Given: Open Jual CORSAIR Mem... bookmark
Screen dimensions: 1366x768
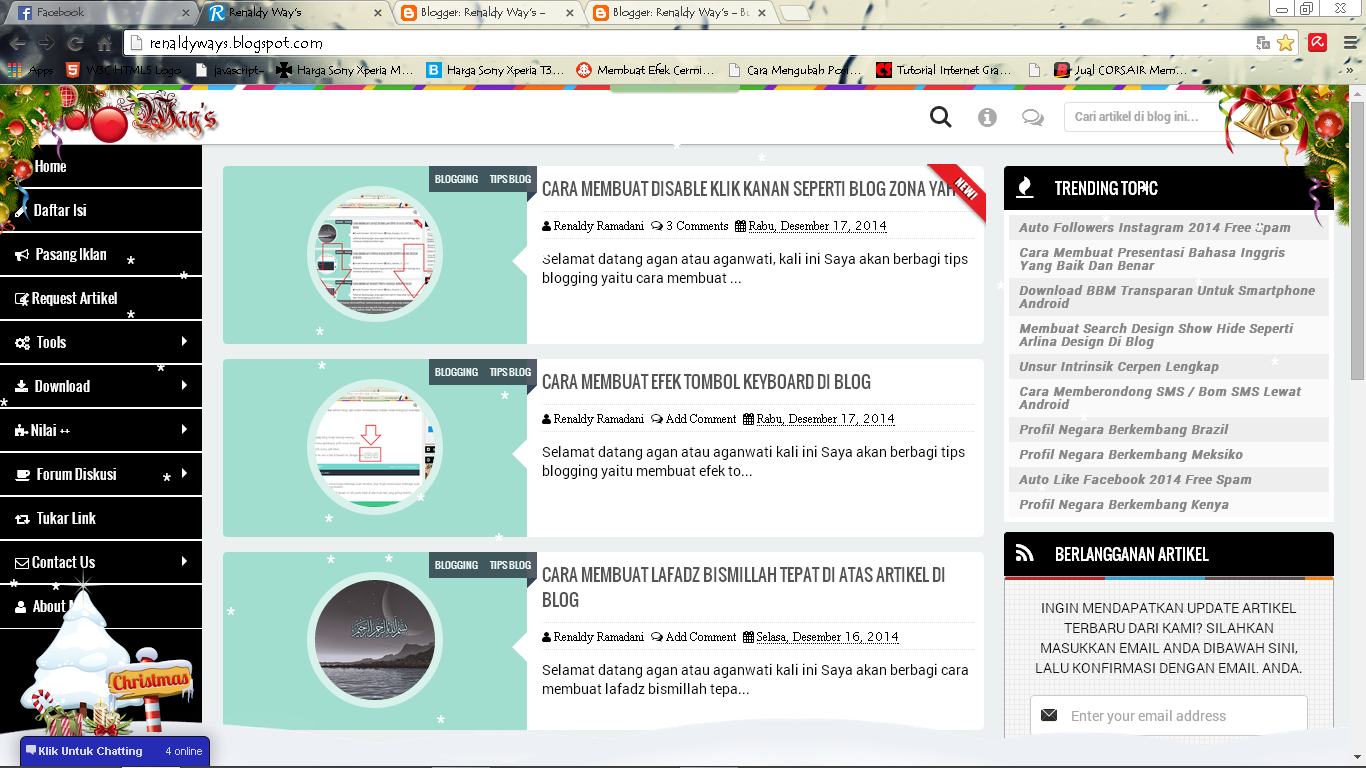Looking at the screenshot, I should coord(1120,70).
